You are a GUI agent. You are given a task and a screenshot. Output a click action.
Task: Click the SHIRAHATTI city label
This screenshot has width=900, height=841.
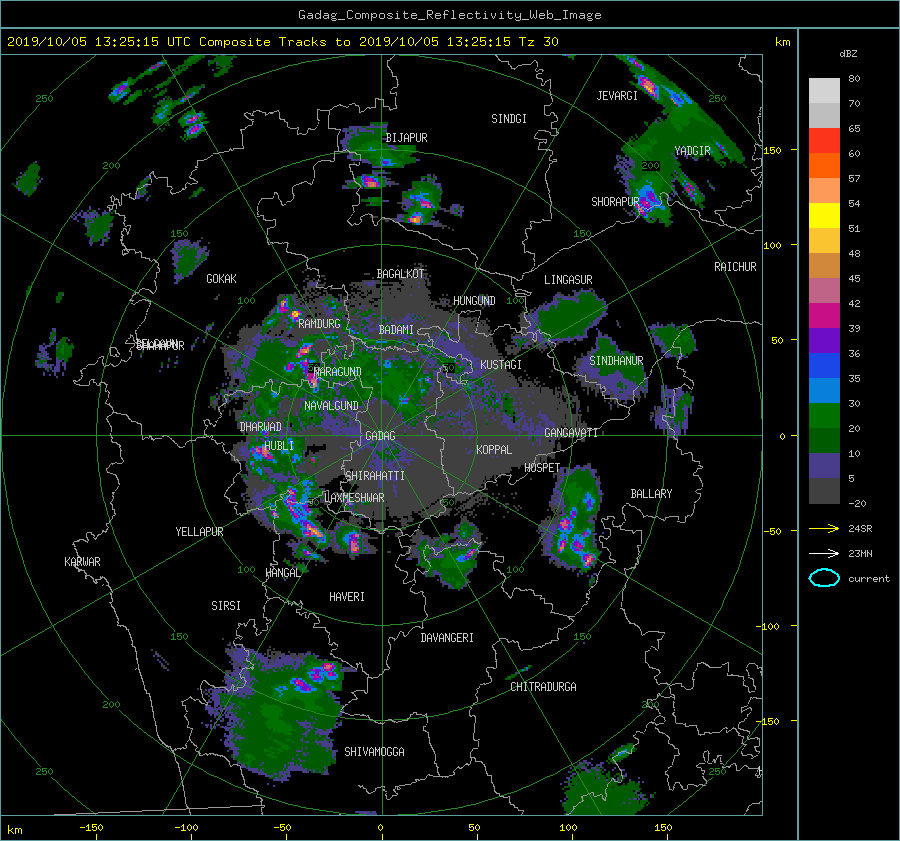pyautogui.click(x=374, y=476)
